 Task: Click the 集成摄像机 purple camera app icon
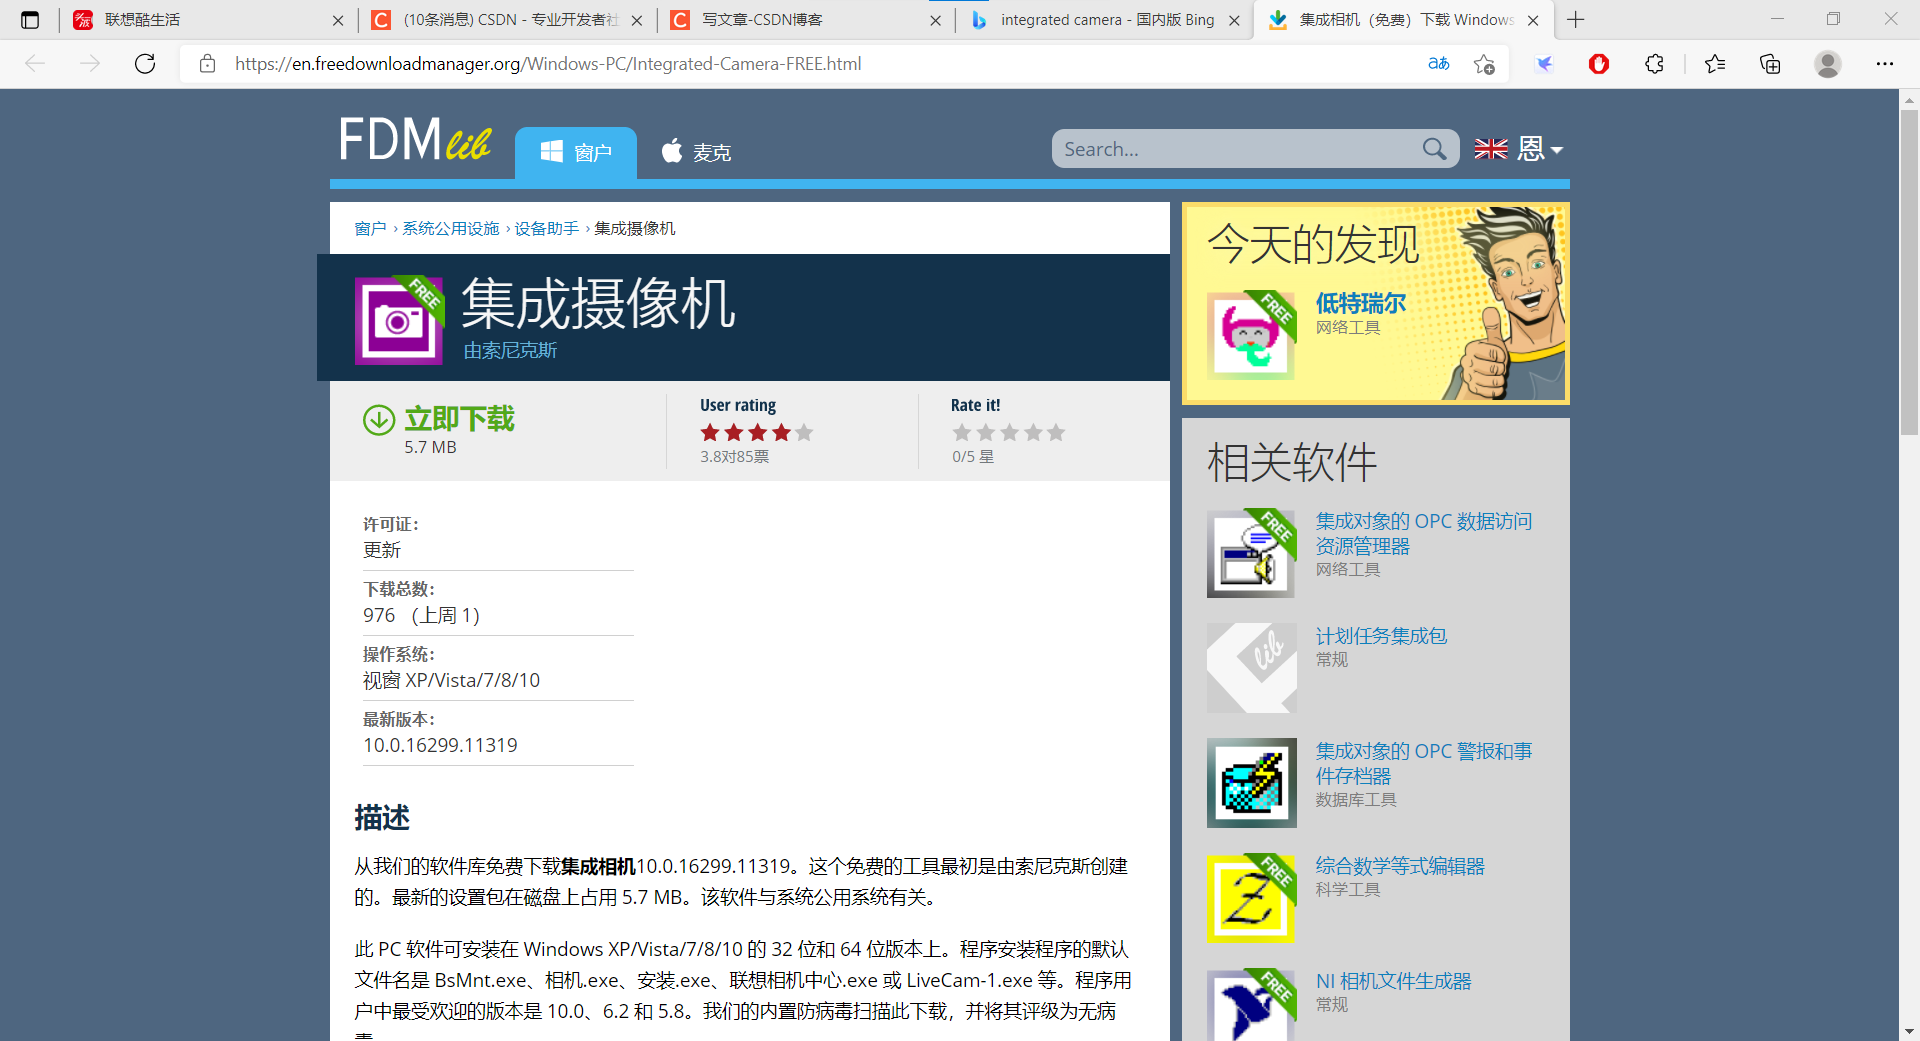(x=399, y=320)
